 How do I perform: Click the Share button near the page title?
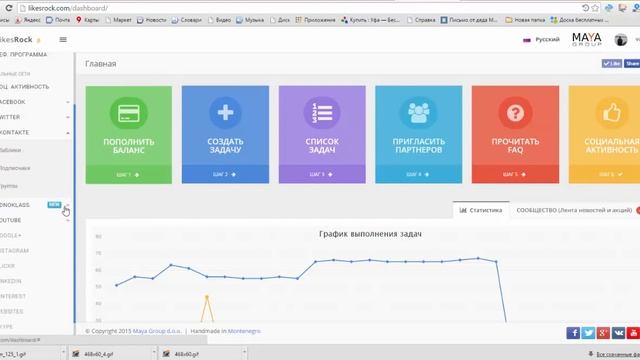[x=632, y=63]
